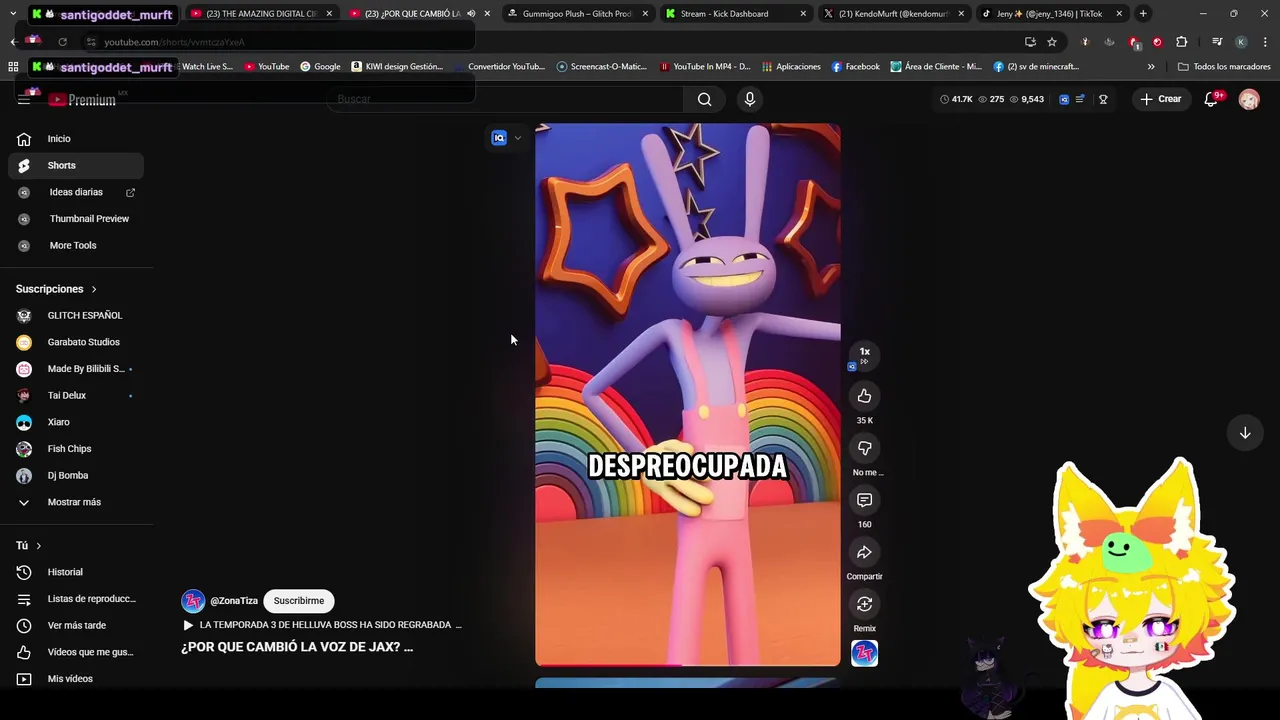Switch to KendoMurft X tab
Screen dimensions: 1280x720
coord(893,14)
